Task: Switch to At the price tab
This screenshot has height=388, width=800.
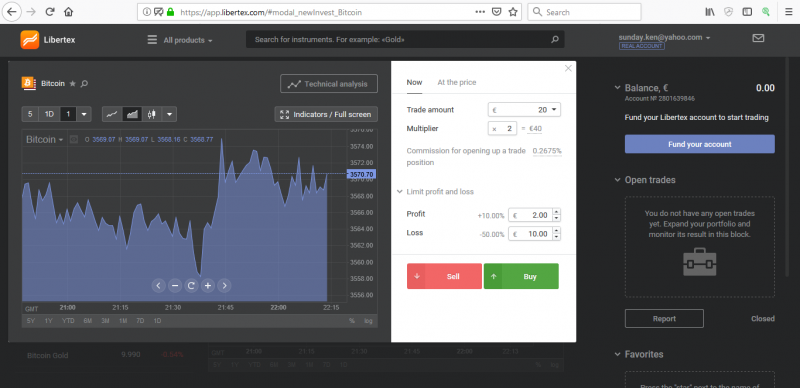Action: click(x=457, y=82)
